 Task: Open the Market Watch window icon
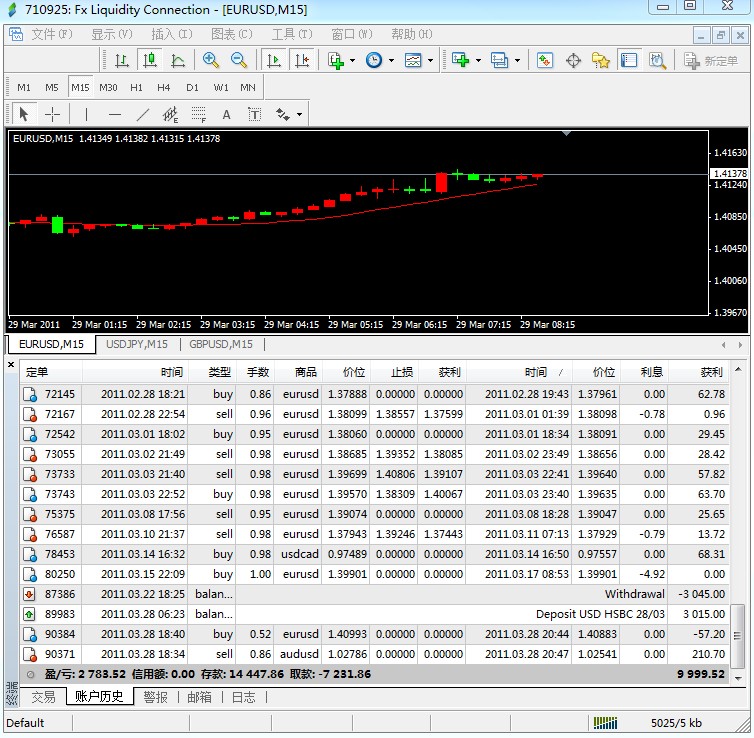click(545, 60)
